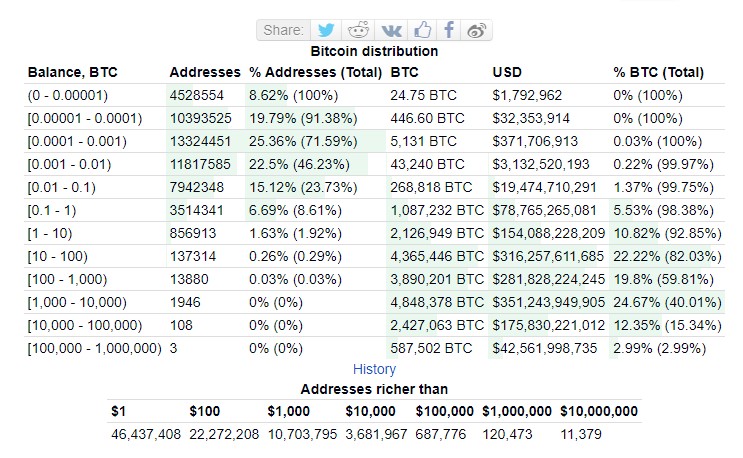Share on Twitter via bird icon
743x458 pixels.
click(326, 30)
